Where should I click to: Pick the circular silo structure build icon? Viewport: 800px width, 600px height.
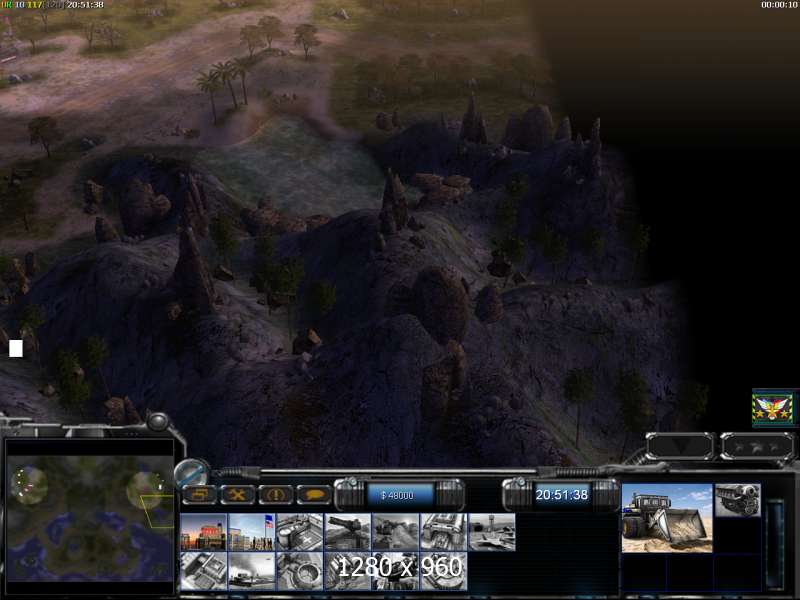[x=299, y=571]
